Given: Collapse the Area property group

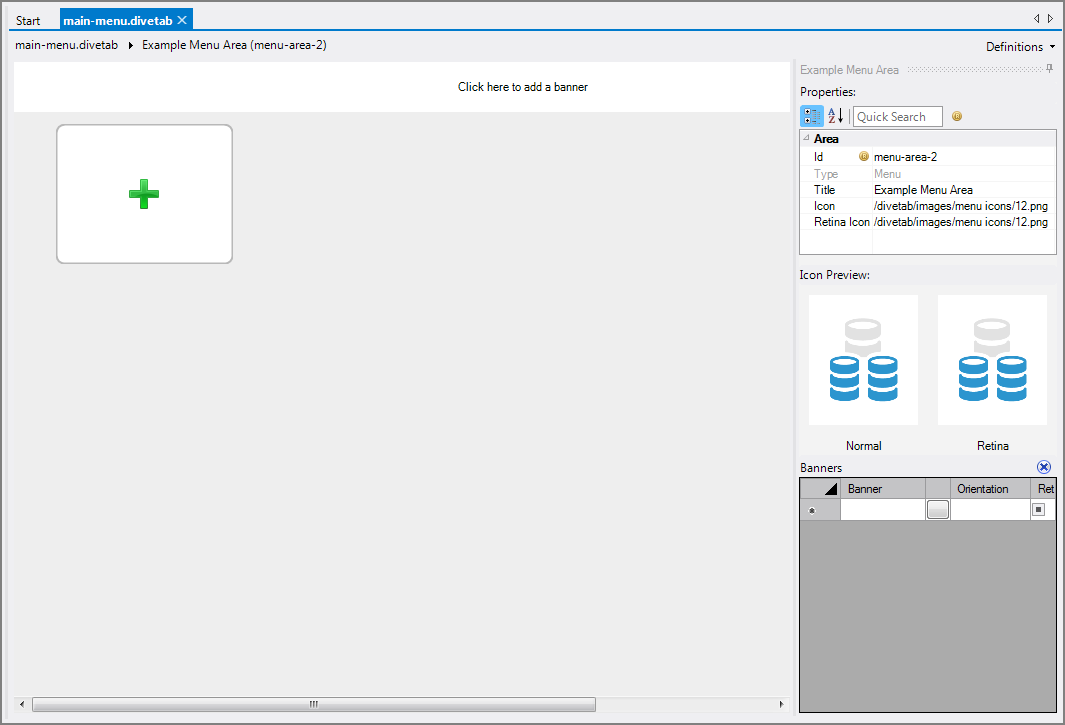Looking at the screenshot, I should [806, 139].
